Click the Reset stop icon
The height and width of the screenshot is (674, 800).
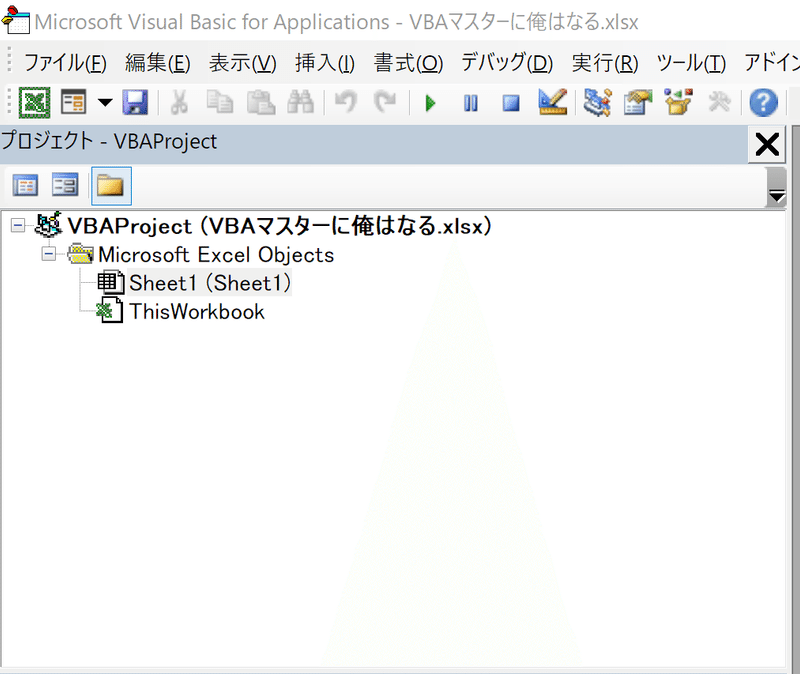click(x=511, y=104)
